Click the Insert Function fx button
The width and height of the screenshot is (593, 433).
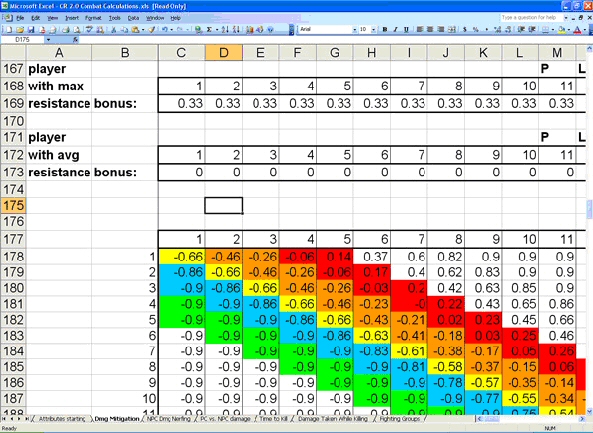click(75, 40)
